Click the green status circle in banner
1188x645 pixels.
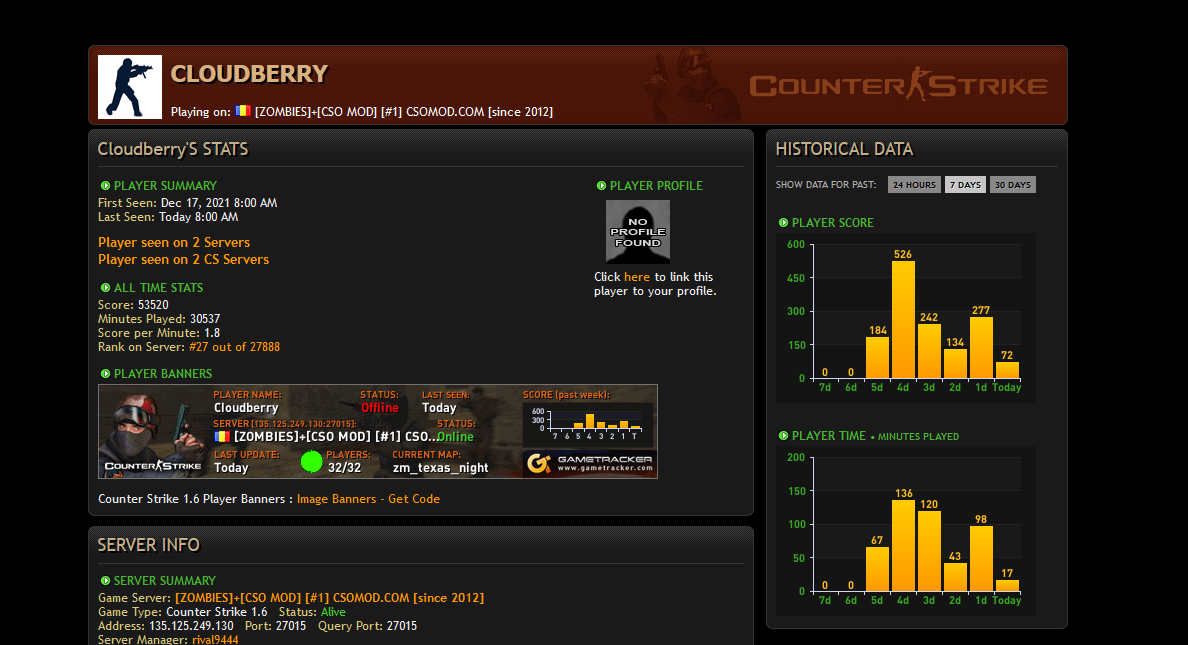pyautogui.click(x=312, y=461)
